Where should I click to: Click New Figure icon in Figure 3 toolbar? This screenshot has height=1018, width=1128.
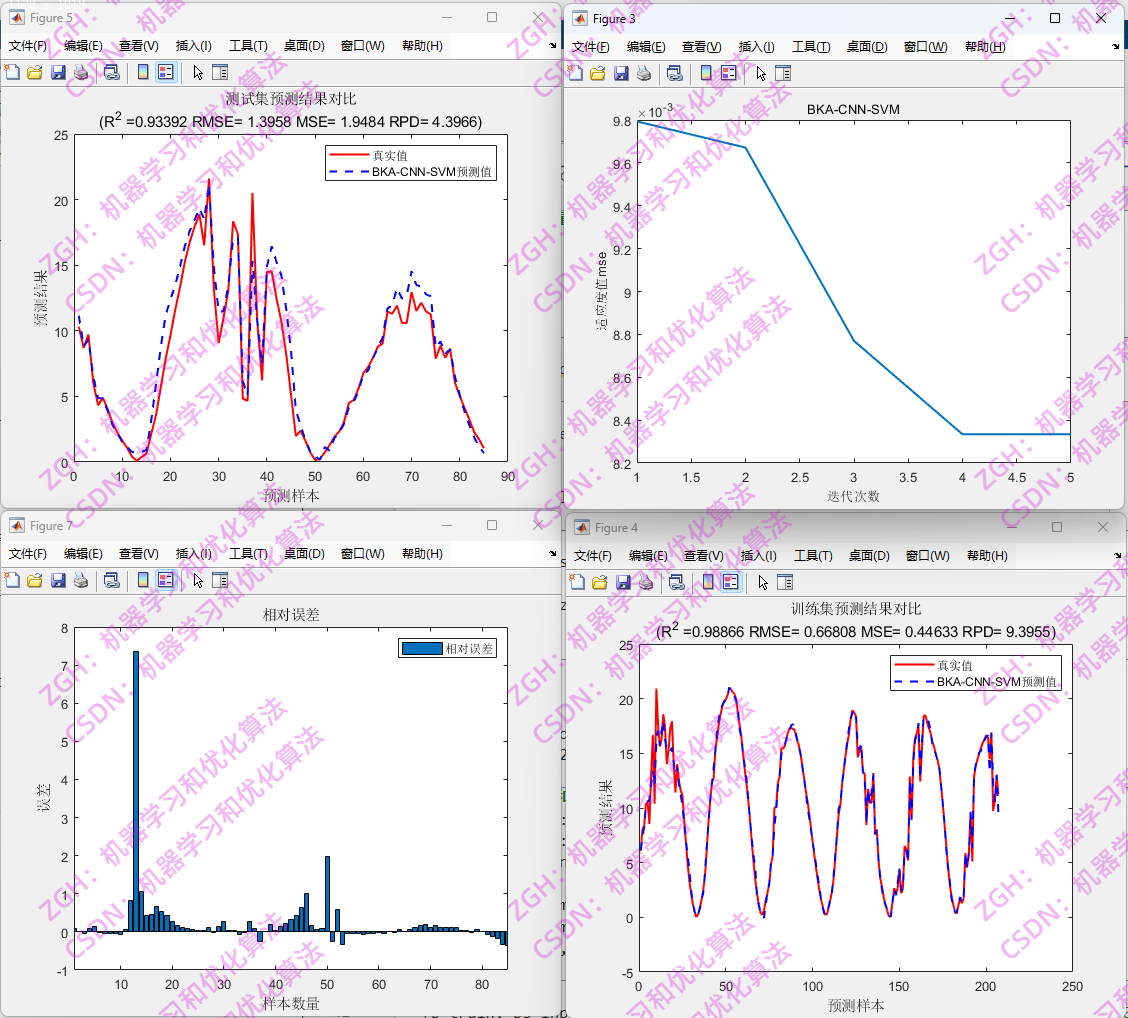tap(576, 73)
